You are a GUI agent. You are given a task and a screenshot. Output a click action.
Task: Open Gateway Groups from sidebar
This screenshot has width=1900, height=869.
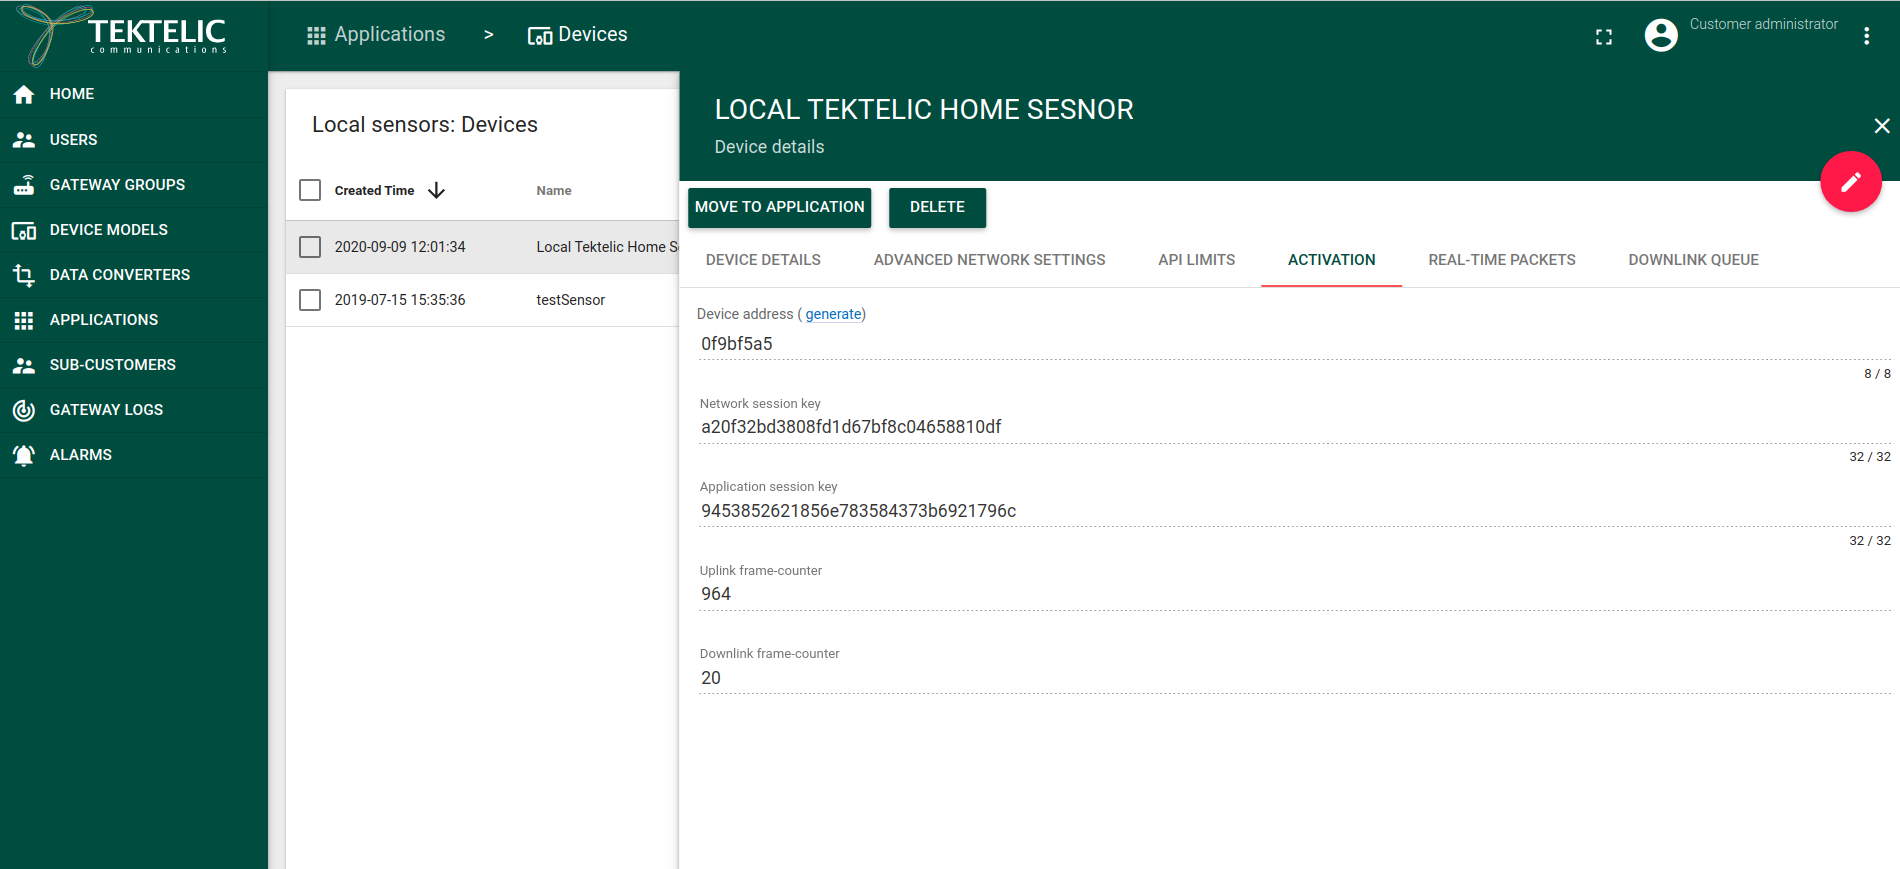(x=117, y=185)
